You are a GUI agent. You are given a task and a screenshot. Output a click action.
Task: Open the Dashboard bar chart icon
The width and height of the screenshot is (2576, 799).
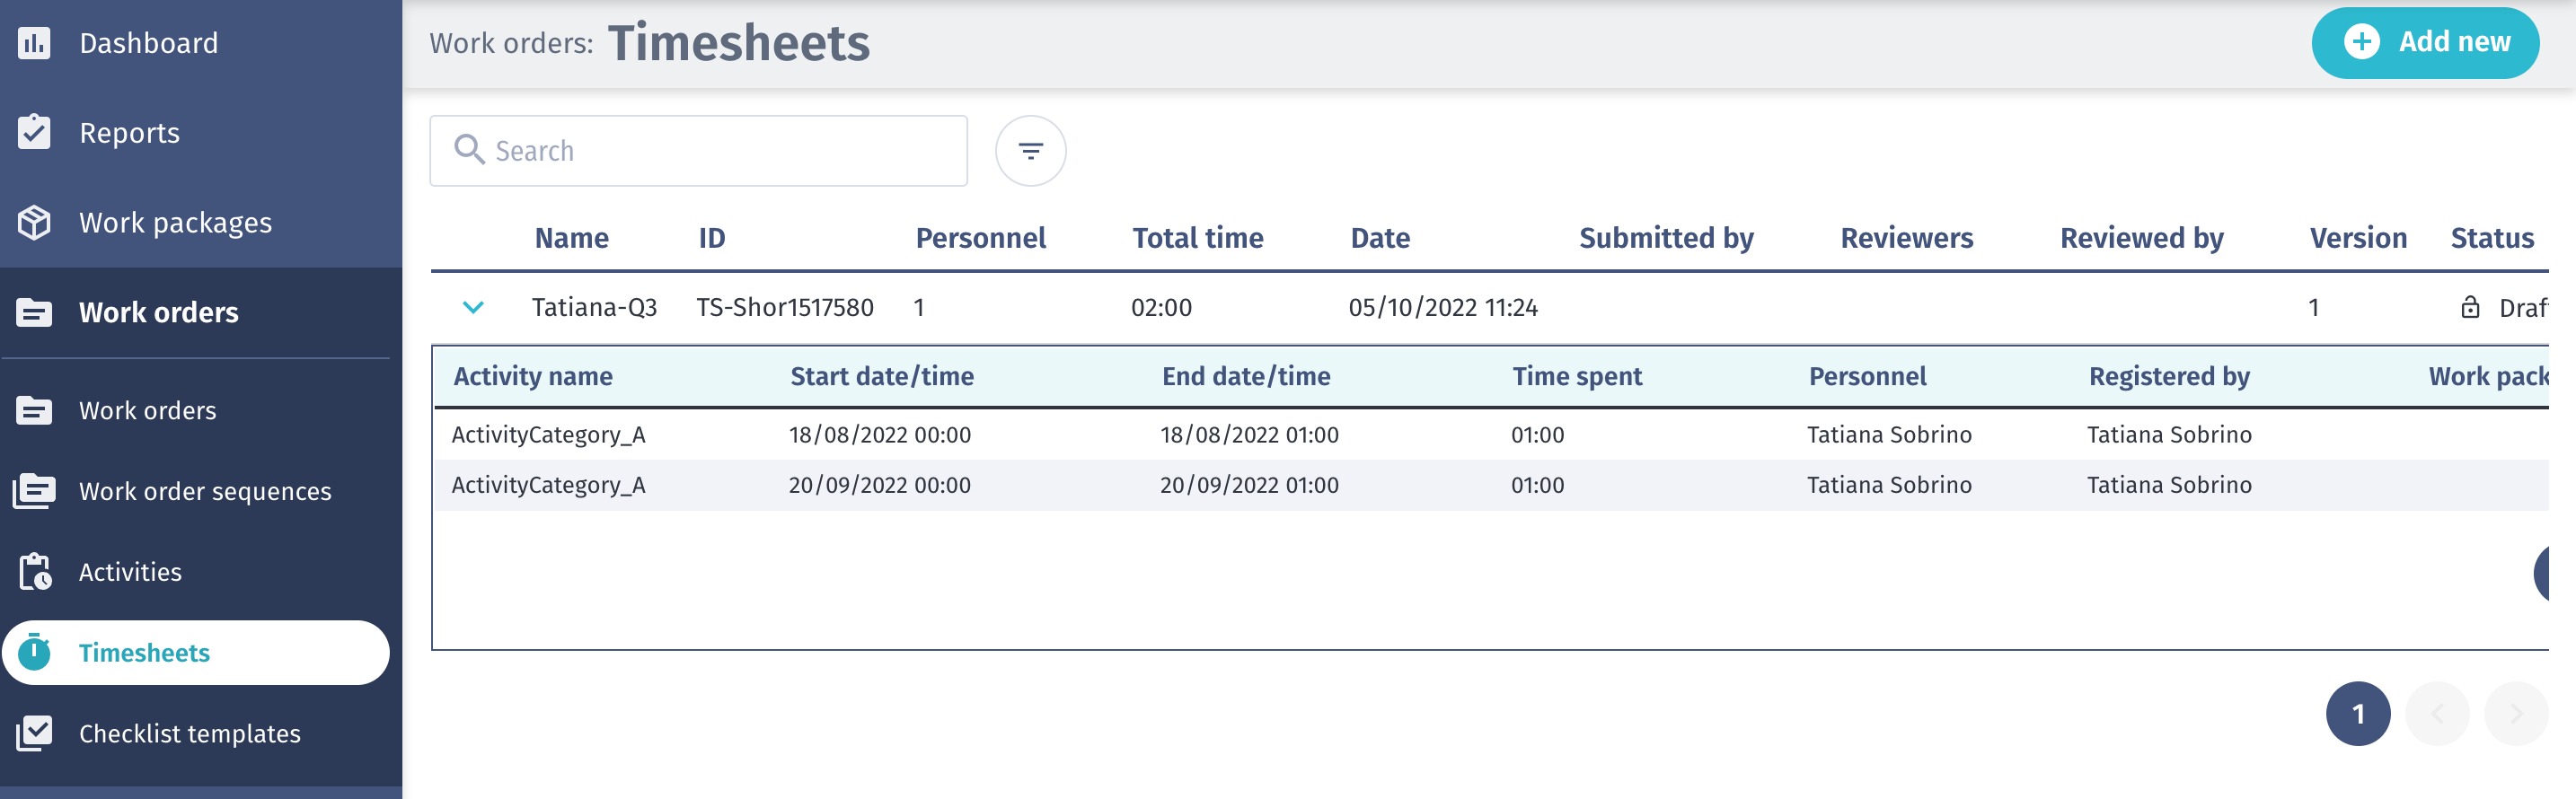(x=34, y=43)
